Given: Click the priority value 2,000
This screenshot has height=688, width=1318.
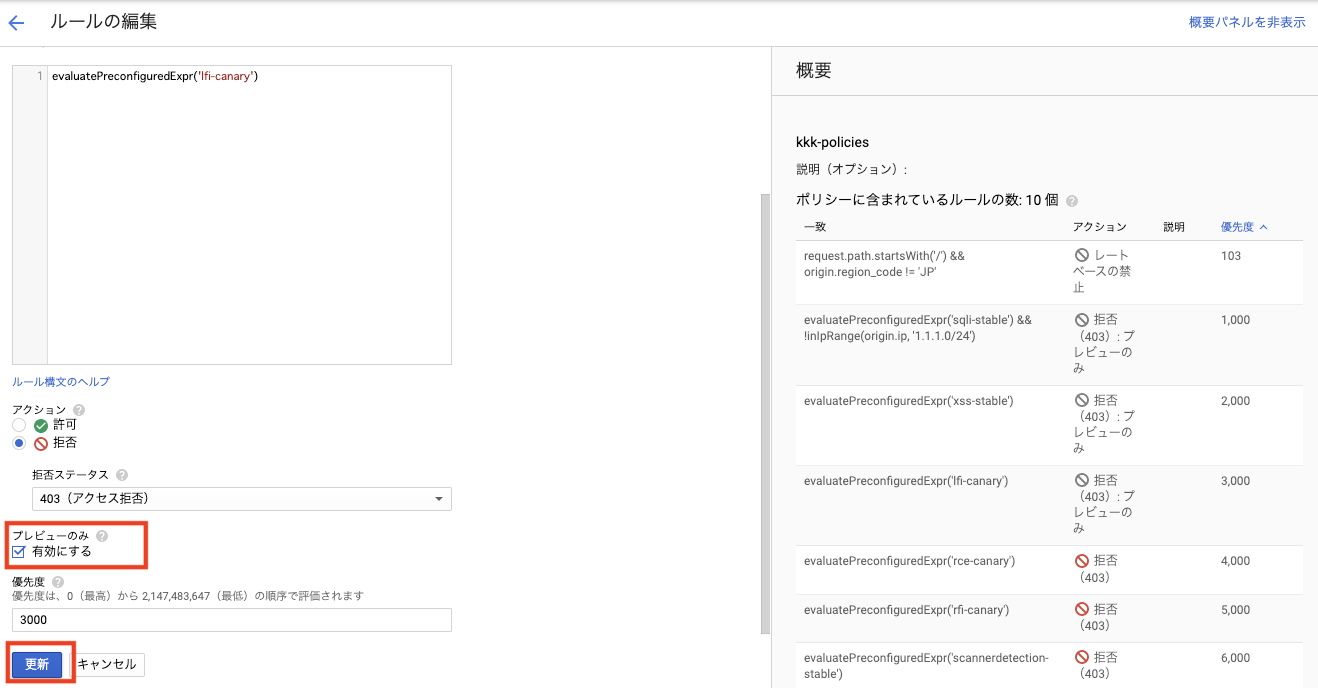Looking at the screenshot, I should point(1235,401).
